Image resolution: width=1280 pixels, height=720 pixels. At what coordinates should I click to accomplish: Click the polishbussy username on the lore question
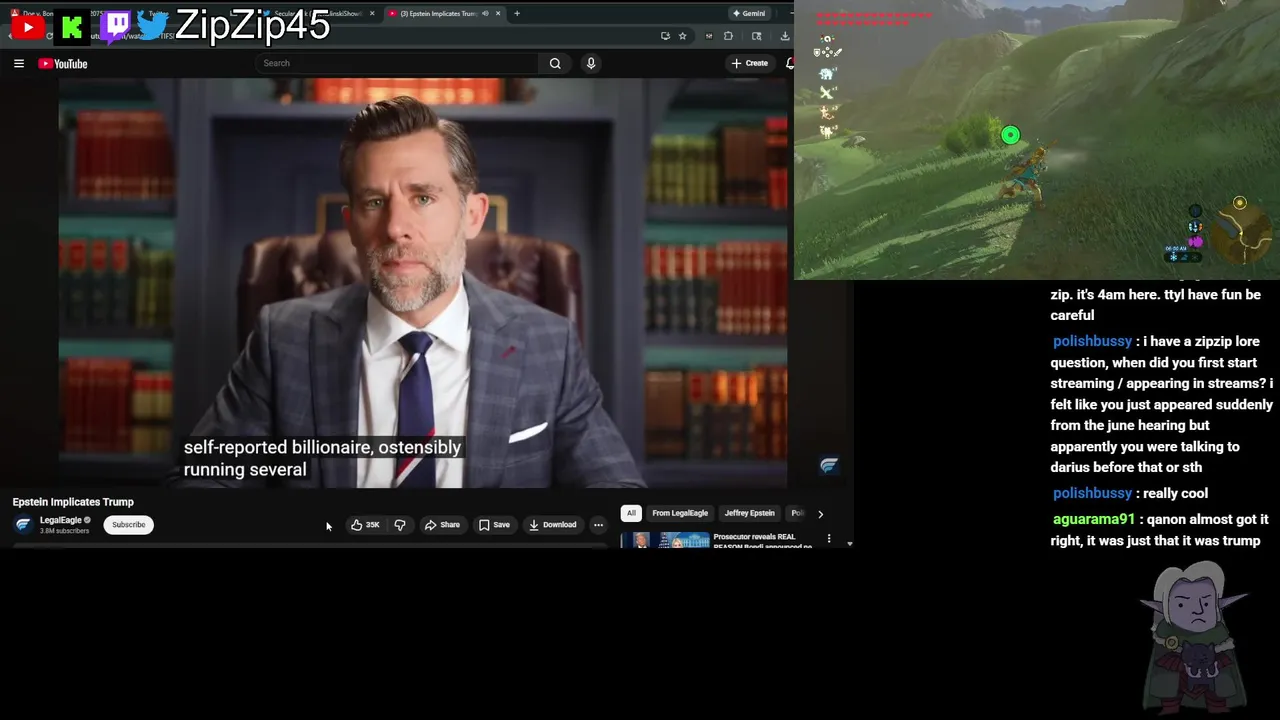1092,341
